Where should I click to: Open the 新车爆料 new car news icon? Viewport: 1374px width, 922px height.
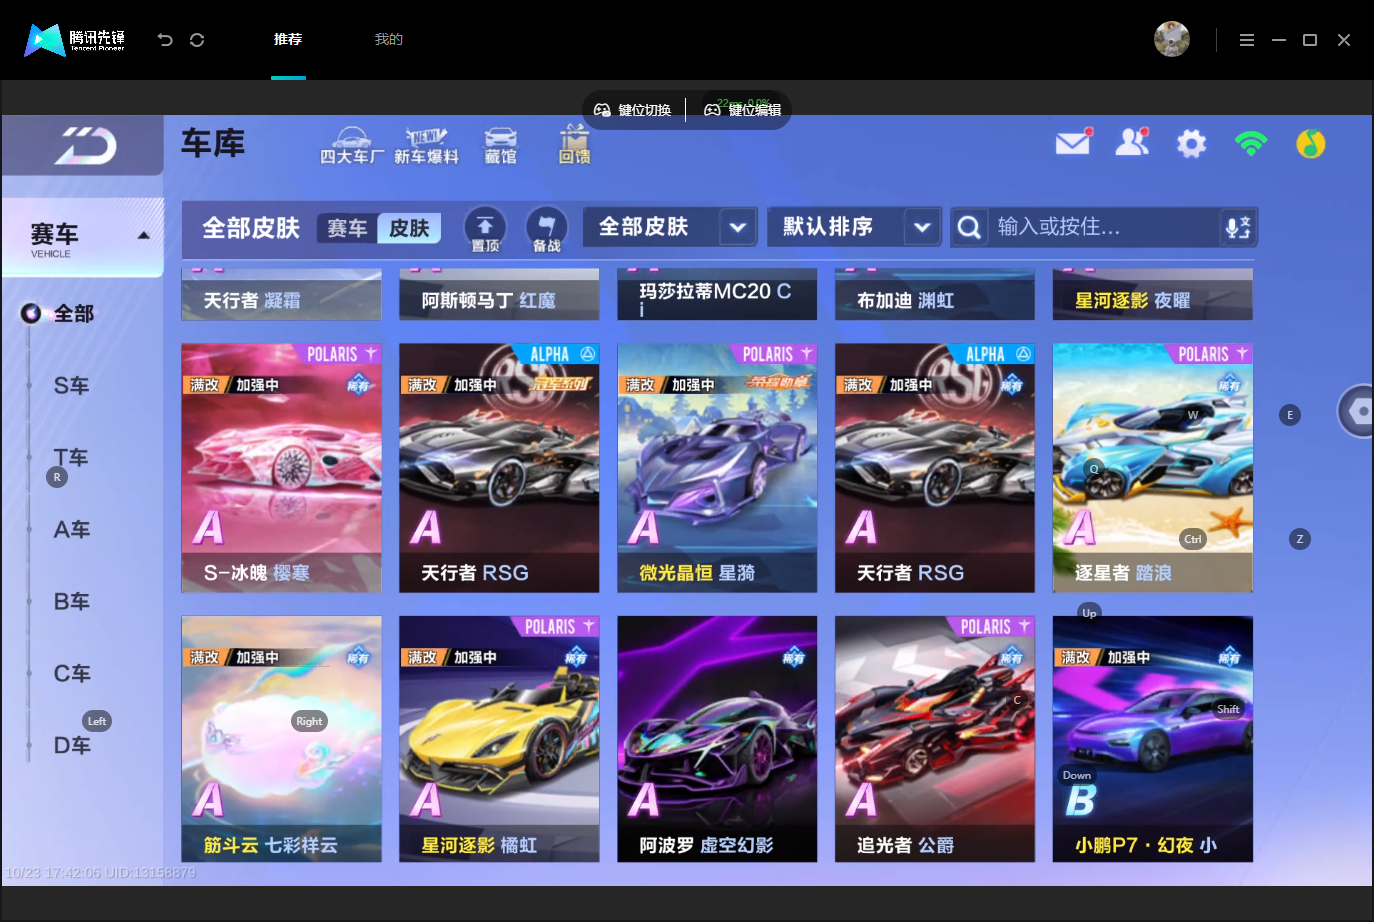click(426, 146)
